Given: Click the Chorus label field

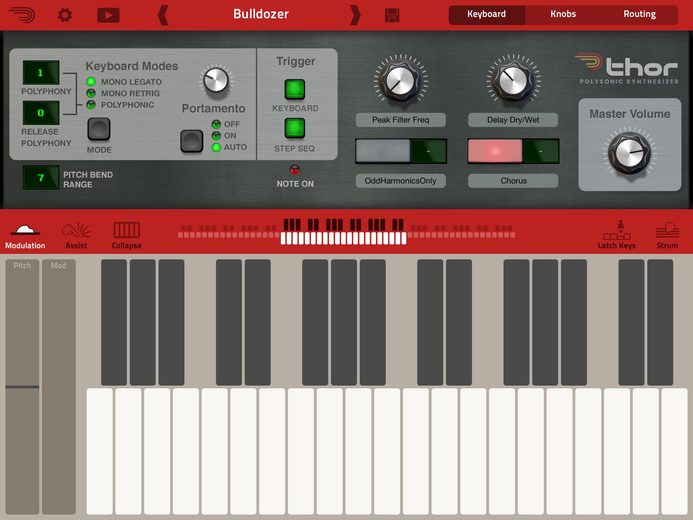Looking at the screenshot, I should coord(513,181).
